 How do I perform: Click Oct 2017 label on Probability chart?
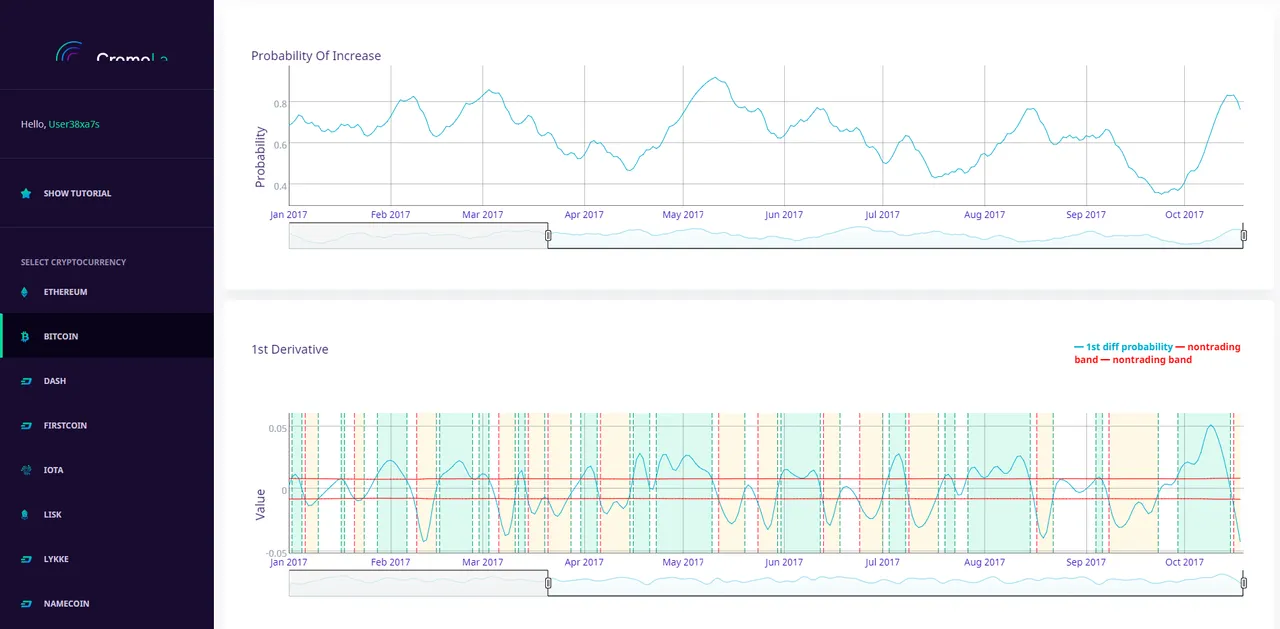coord(1185,214)
